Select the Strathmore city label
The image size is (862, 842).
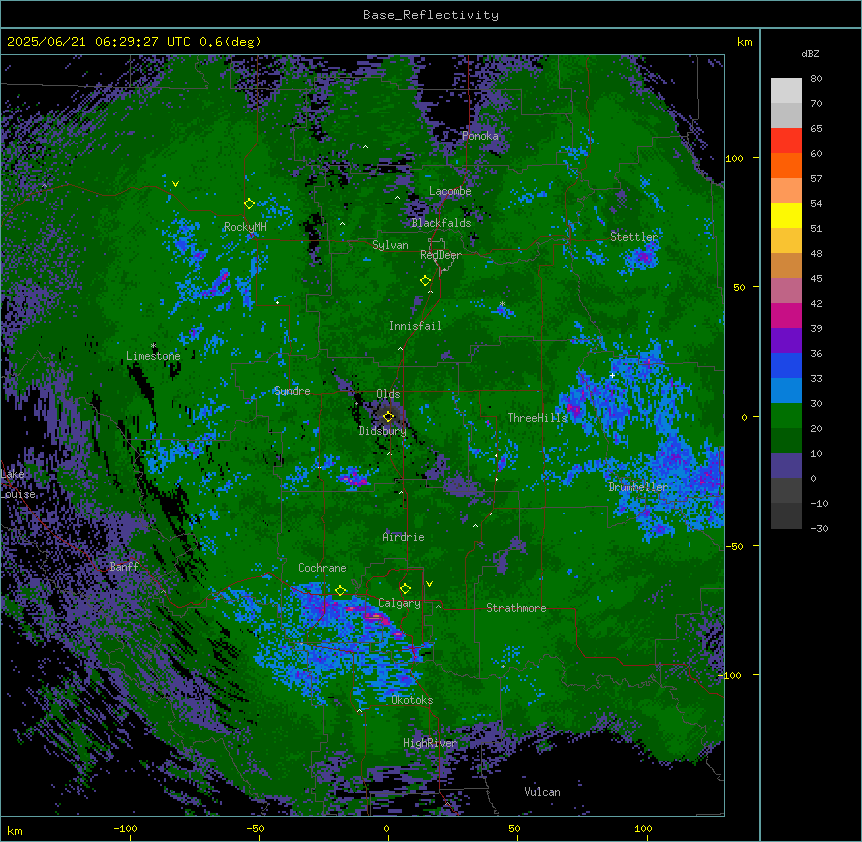(516, 608)
